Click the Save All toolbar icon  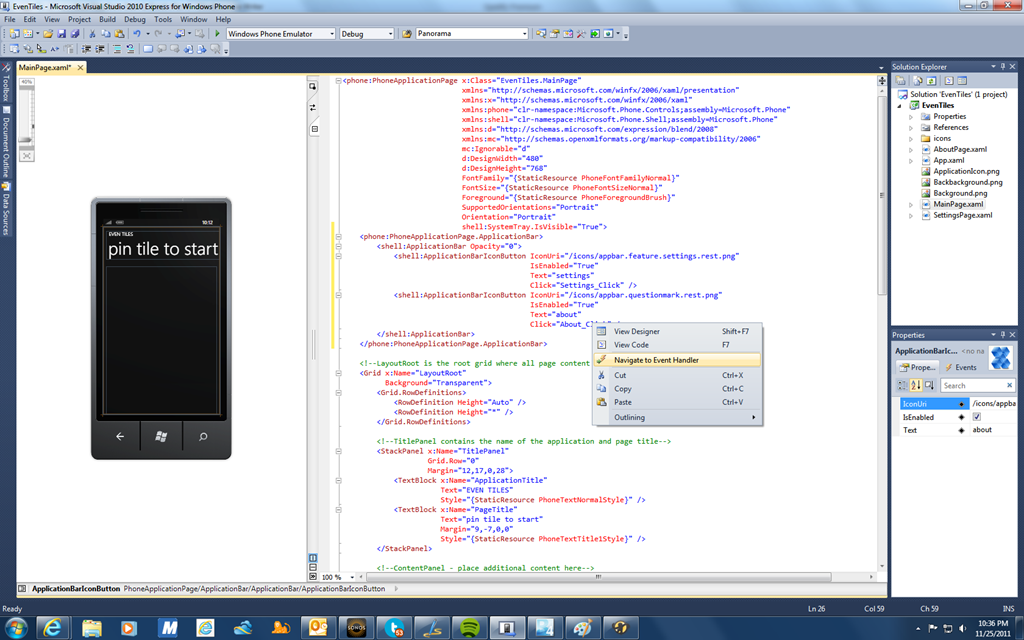click(74, 34)
